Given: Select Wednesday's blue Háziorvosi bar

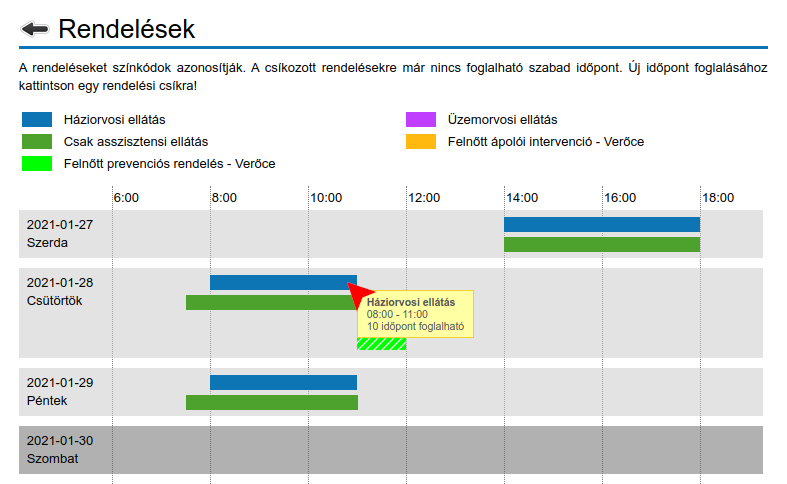Looking at the screenshot, I should point(601,224).
